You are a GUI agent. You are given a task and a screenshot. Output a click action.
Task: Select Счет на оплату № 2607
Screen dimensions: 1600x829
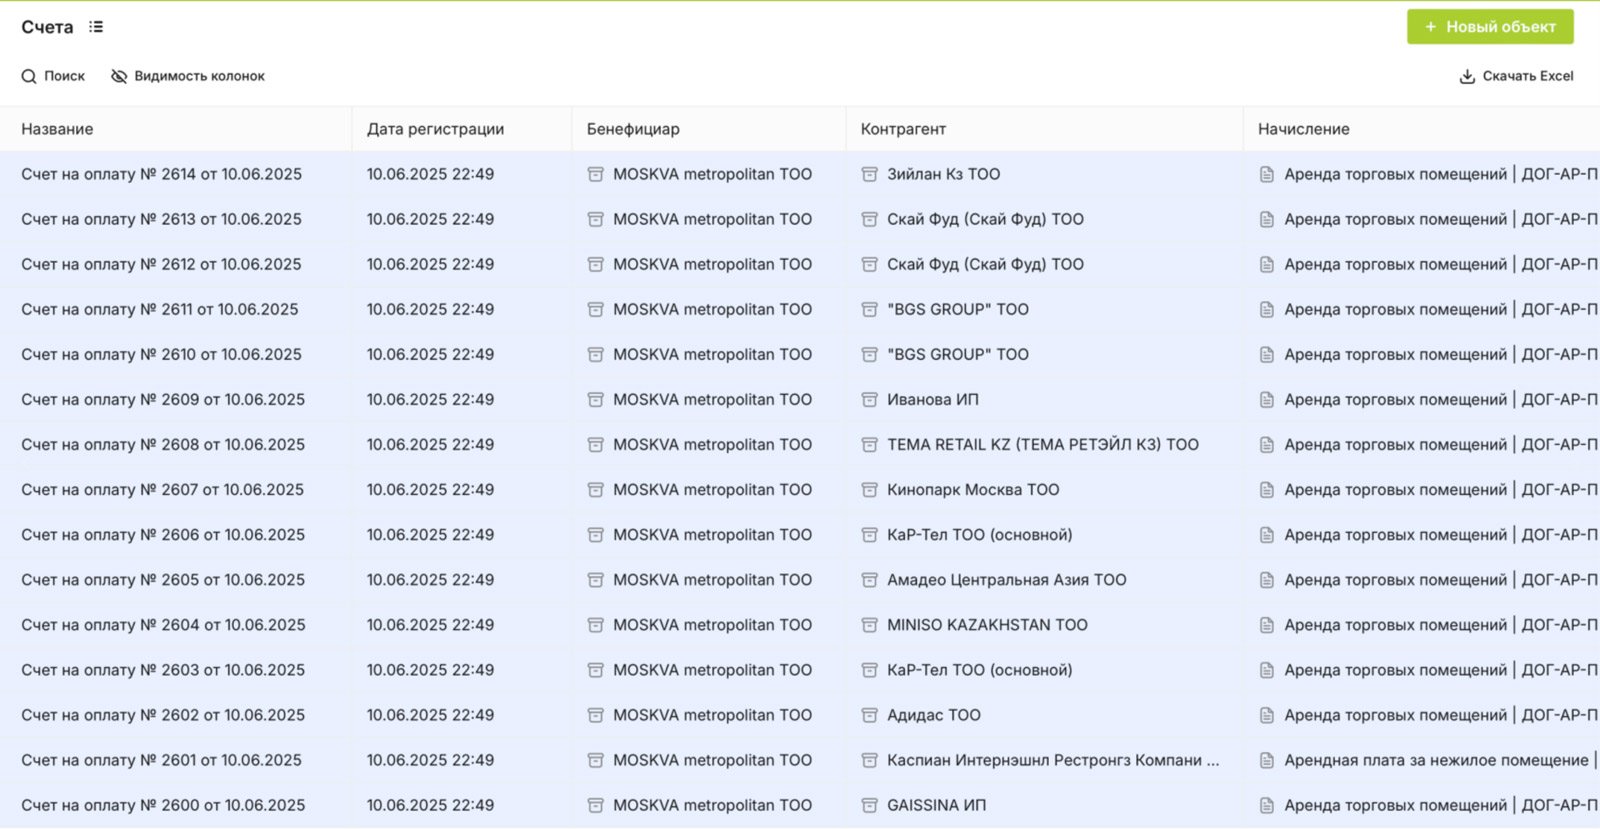(x=162, y=490)
